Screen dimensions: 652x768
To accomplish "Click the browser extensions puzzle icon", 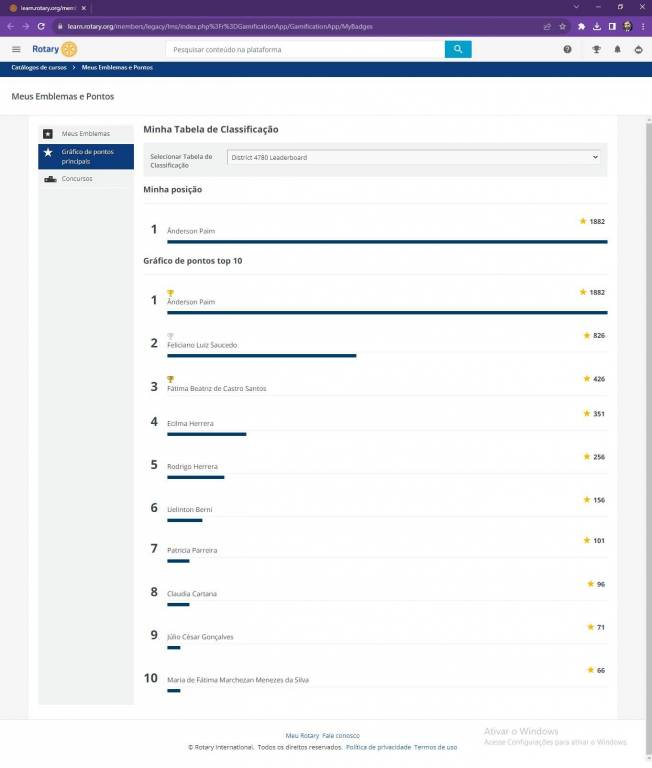I will (581, 26).
